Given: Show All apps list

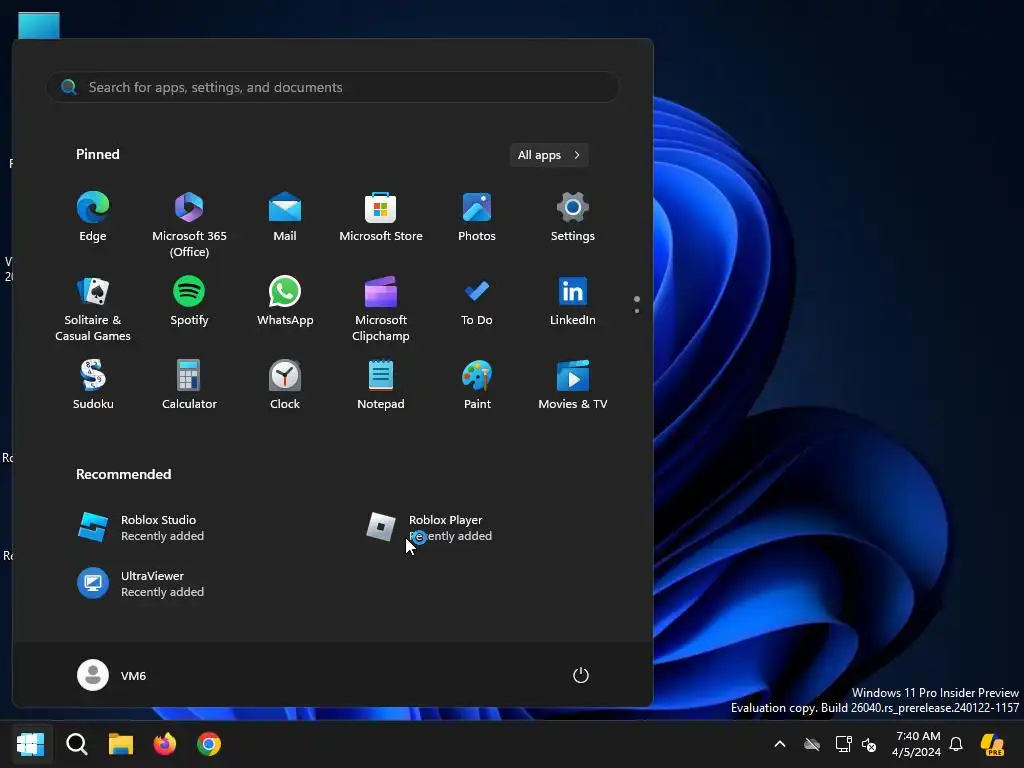Looking at the screenshot, I should pos(549,155).
